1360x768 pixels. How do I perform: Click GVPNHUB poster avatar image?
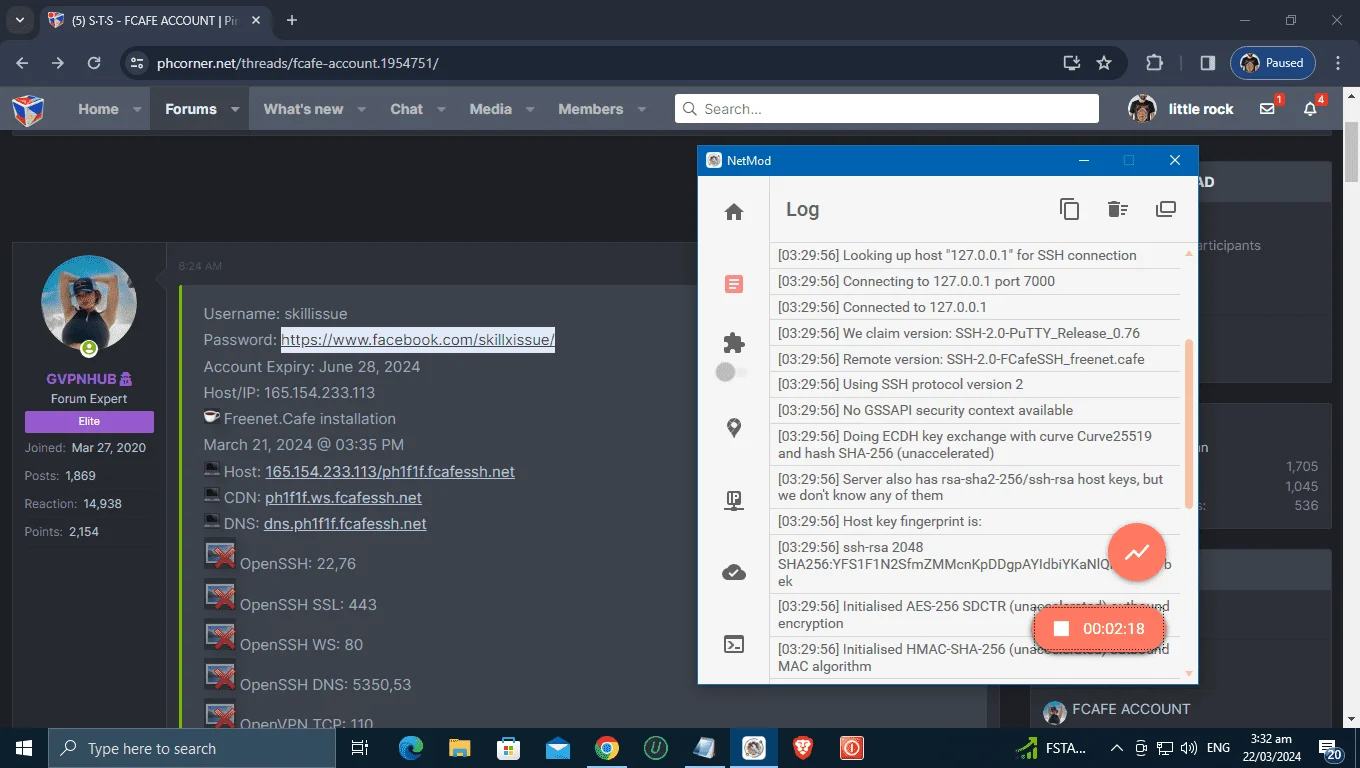tap(89, 303)
